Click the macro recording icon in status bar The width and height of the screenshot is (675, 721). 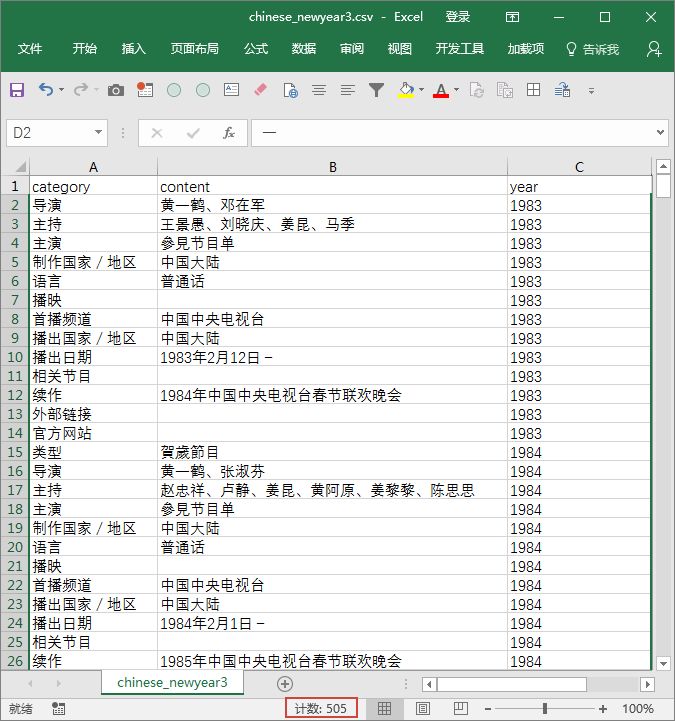pyautogui.click(x=58, y=708)
